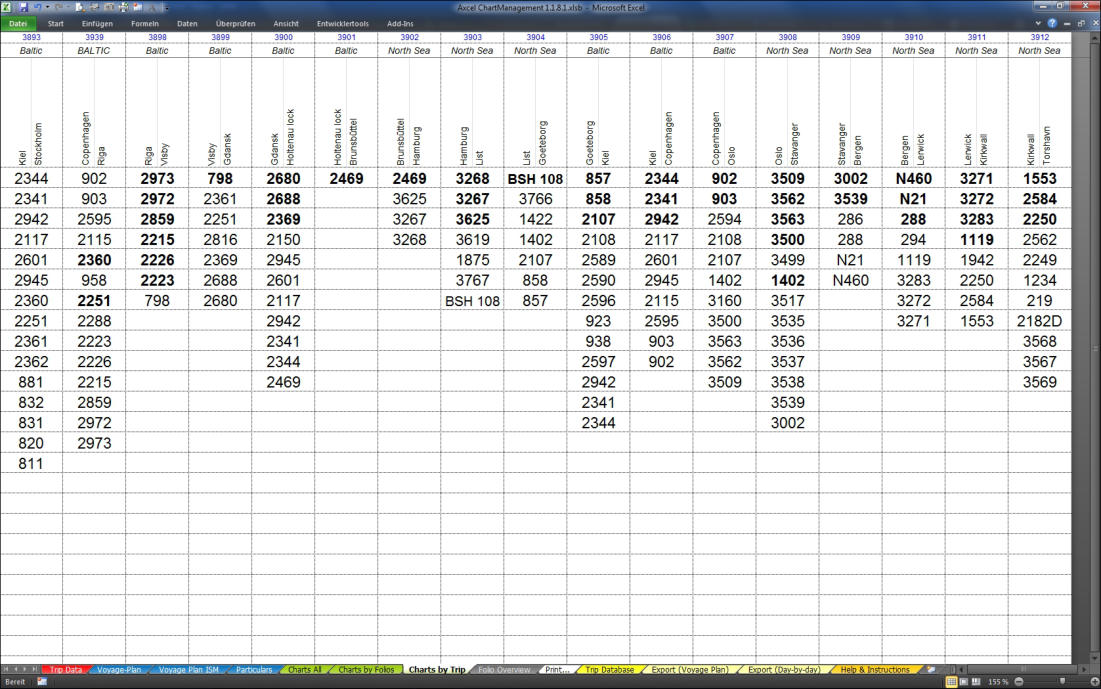Click the macro record icon in status bar
Viewport: 1101px width, 689px height.
pos(42,681)
